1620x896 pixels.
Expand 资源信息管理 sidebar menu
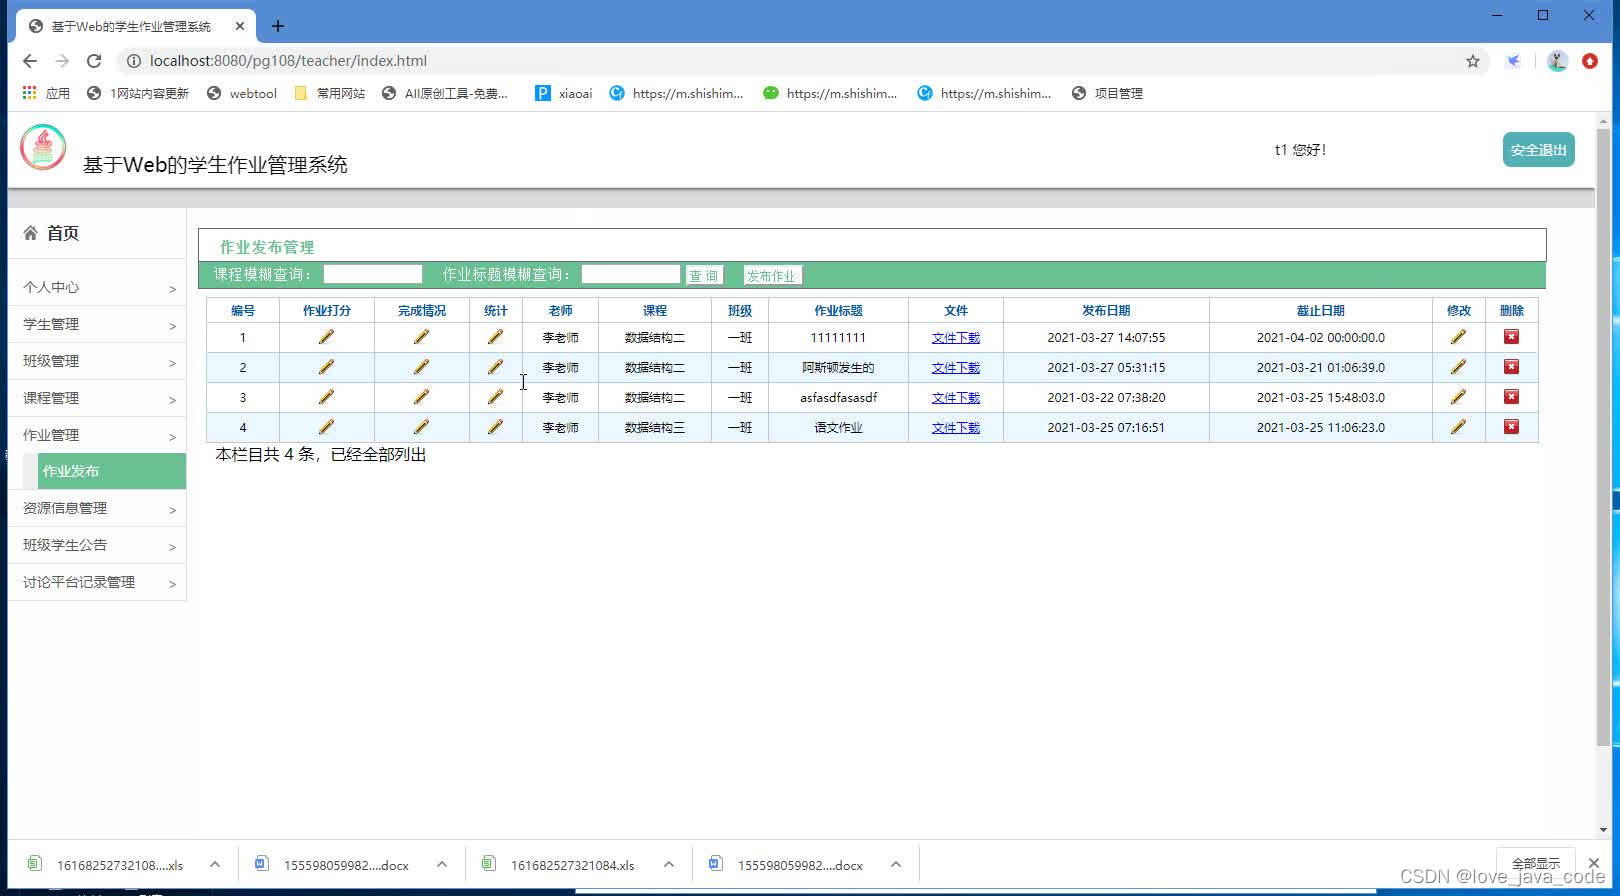(x=97, y=508)
